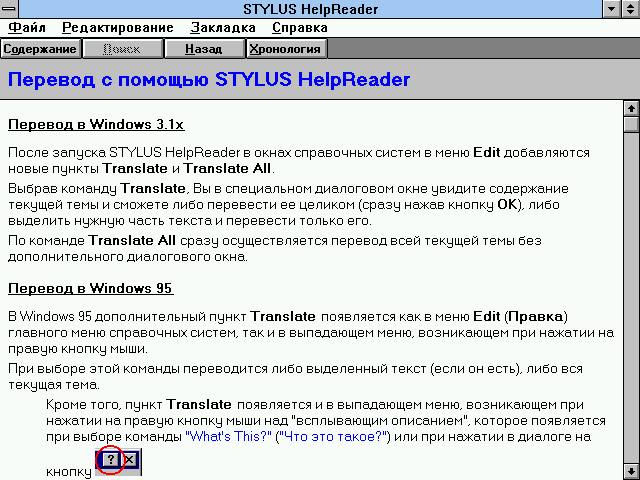
Task: Open the Редактирование menu
Action: (118, 28)
